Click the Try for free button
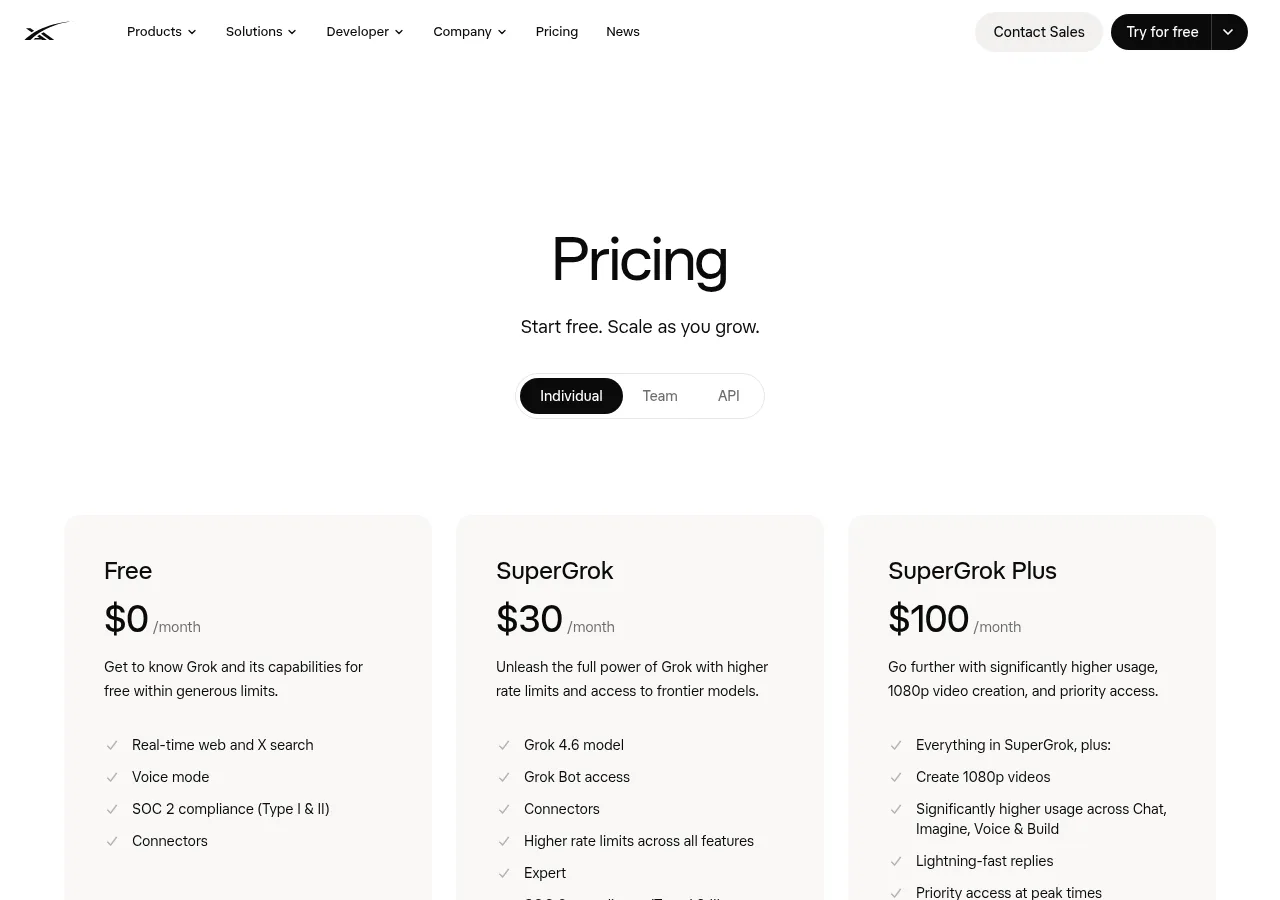The image size is (1280, 900). pyautogui.click(x=1162, y=32)
